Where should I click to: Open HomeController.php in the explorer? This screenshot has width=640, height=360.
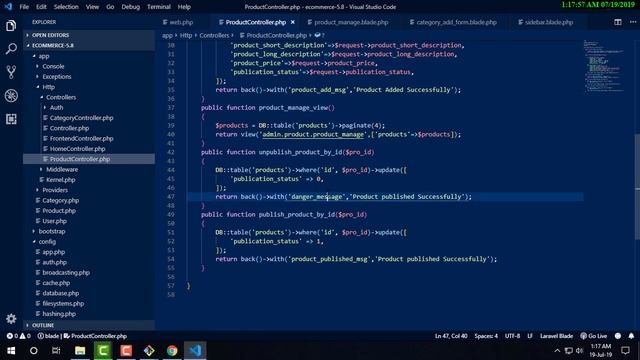77,149
